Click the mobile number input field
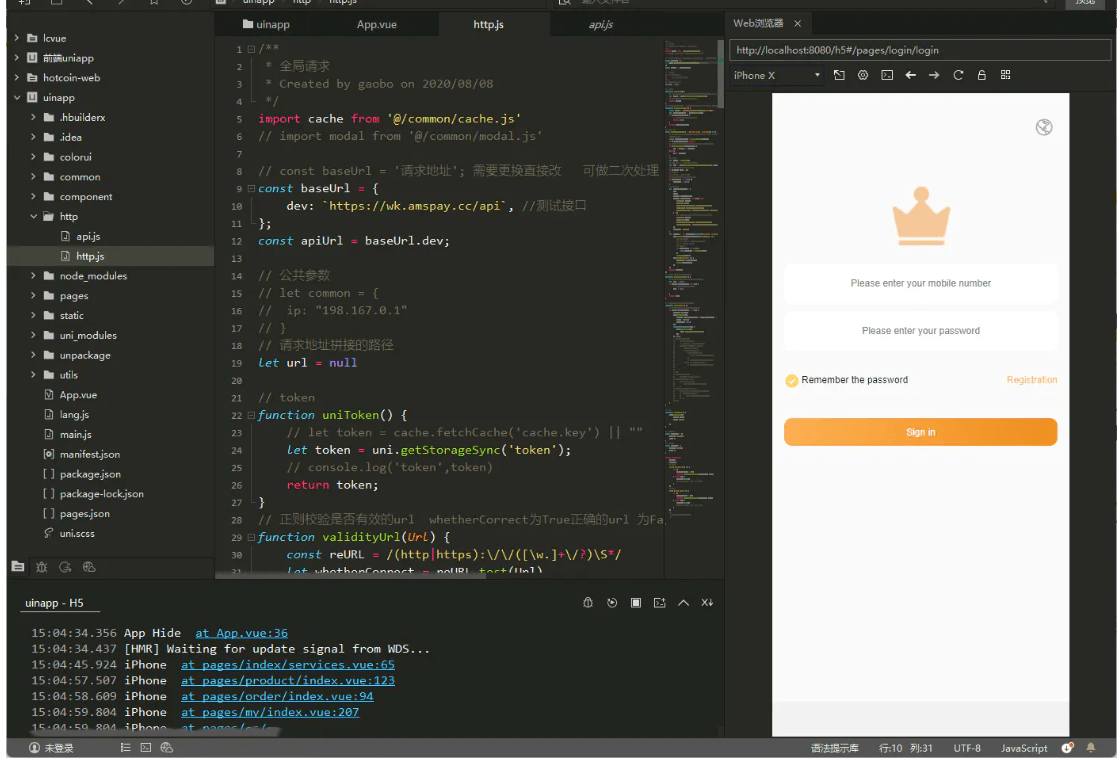 pos(920,283)
